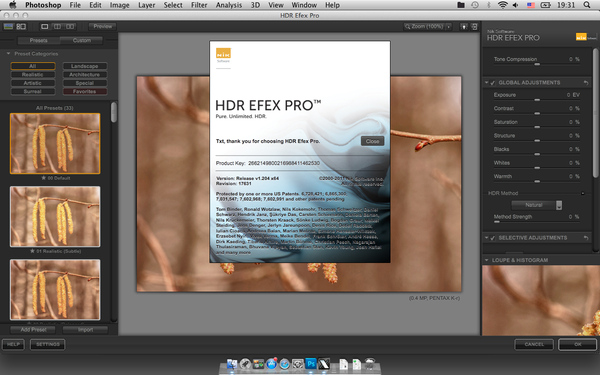Open App Store from the Dock
Screen dimensions: 600x375
tap(272, 364)
